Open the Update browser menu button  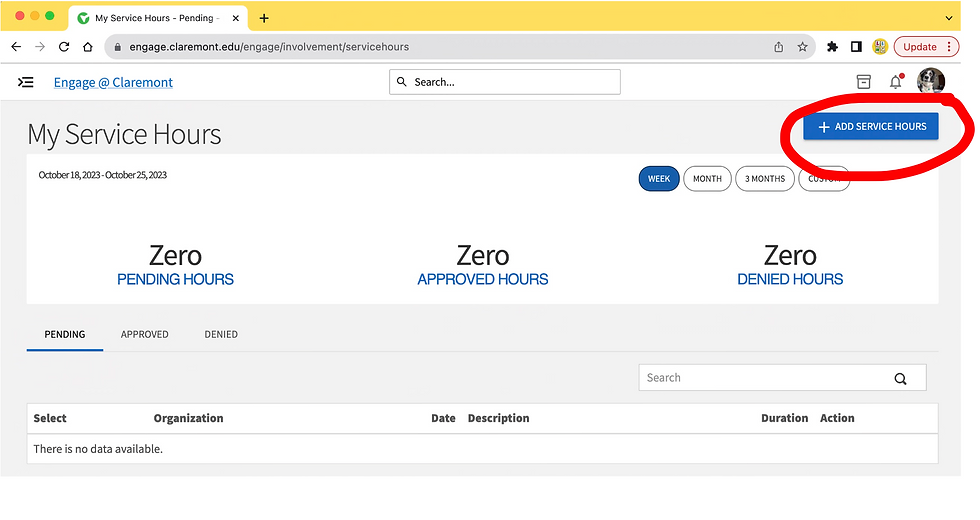click(926, 47)
